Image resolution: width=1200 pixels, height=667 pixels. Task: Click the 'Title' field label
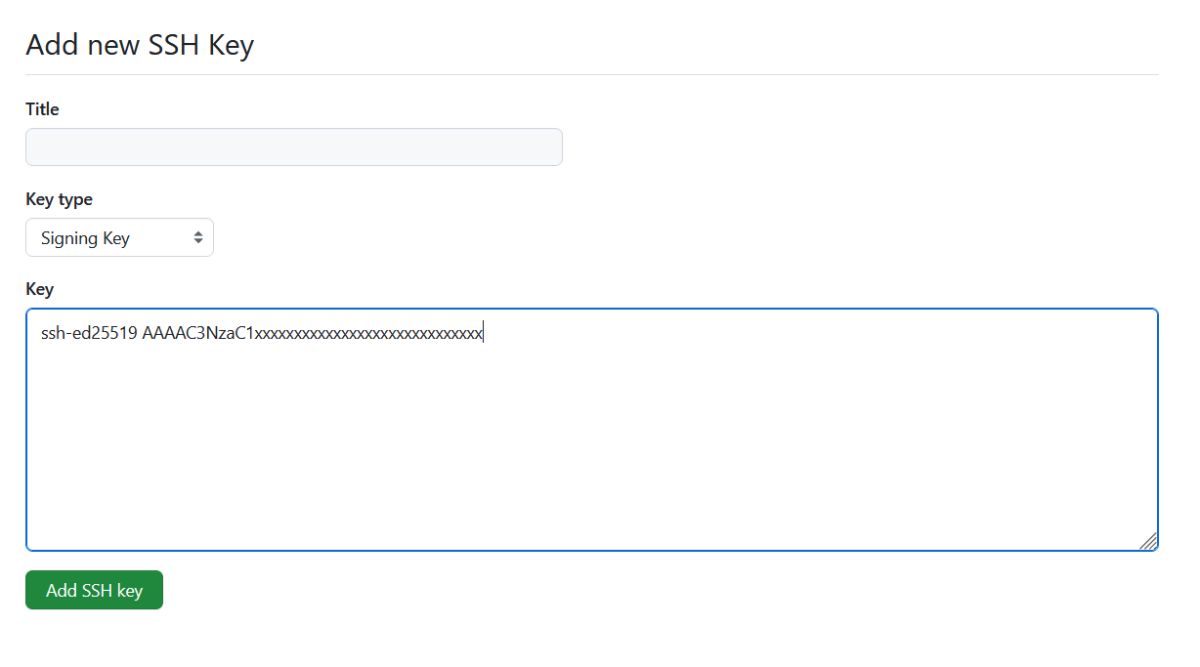[x=42, y=109]
